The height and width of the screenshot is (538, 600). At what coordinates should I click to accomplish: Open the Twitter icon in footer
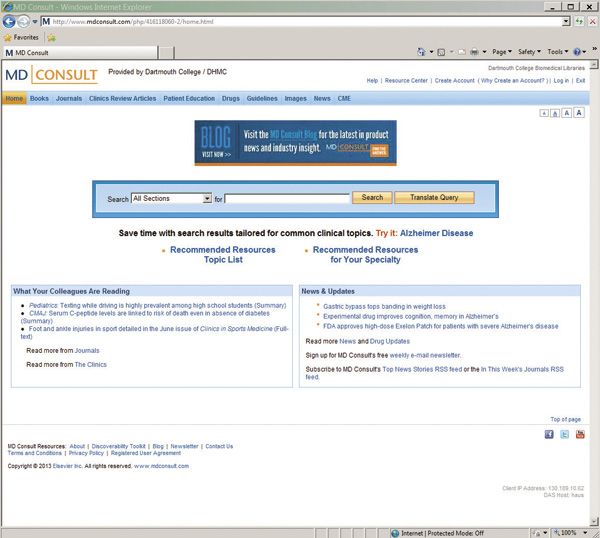564,434
